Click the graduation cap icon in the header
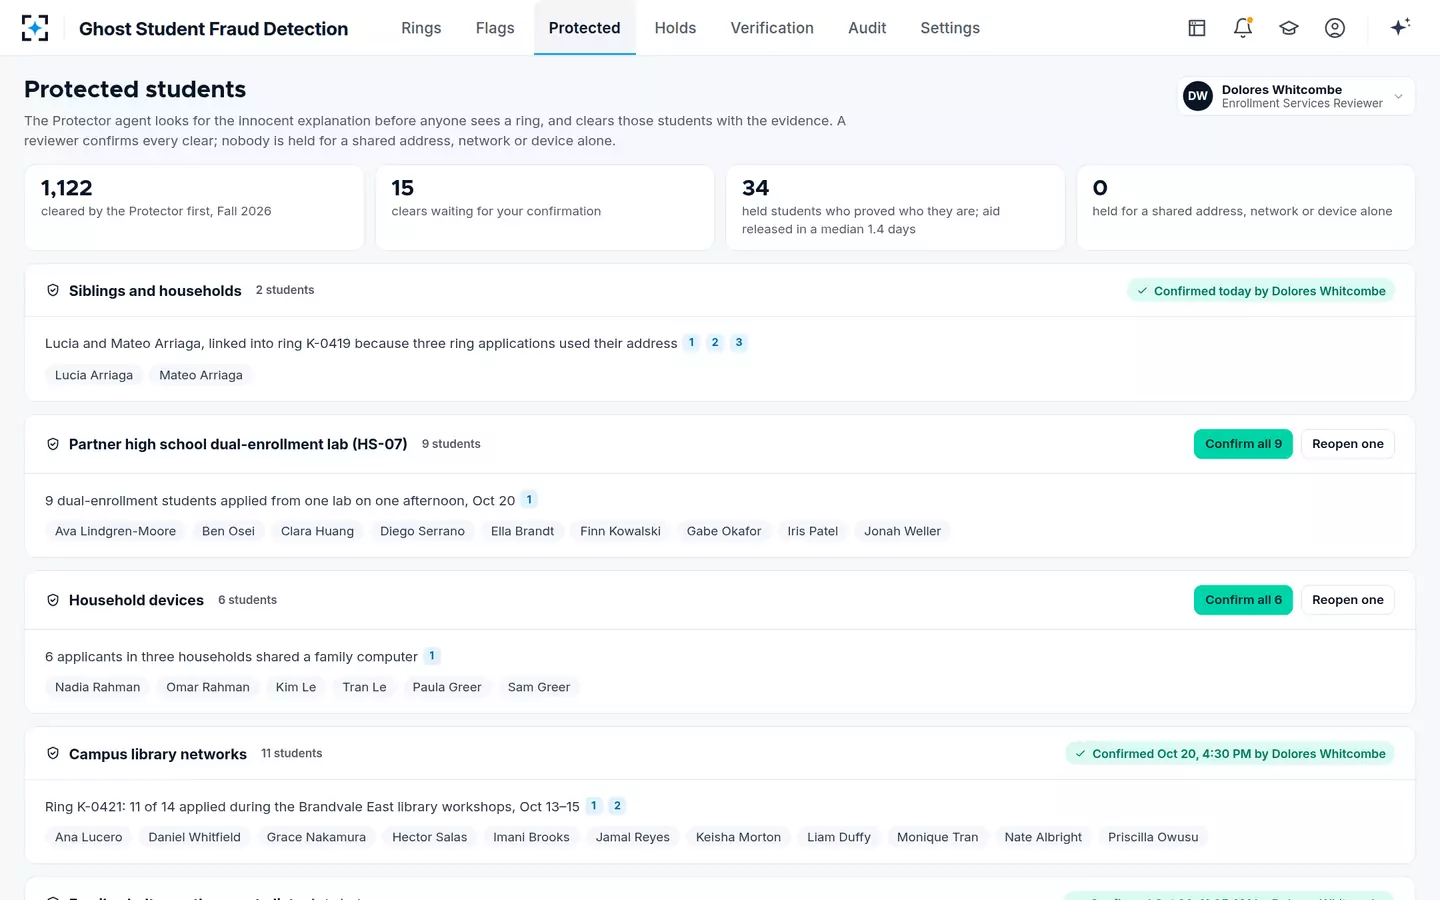 [1289, 28]
